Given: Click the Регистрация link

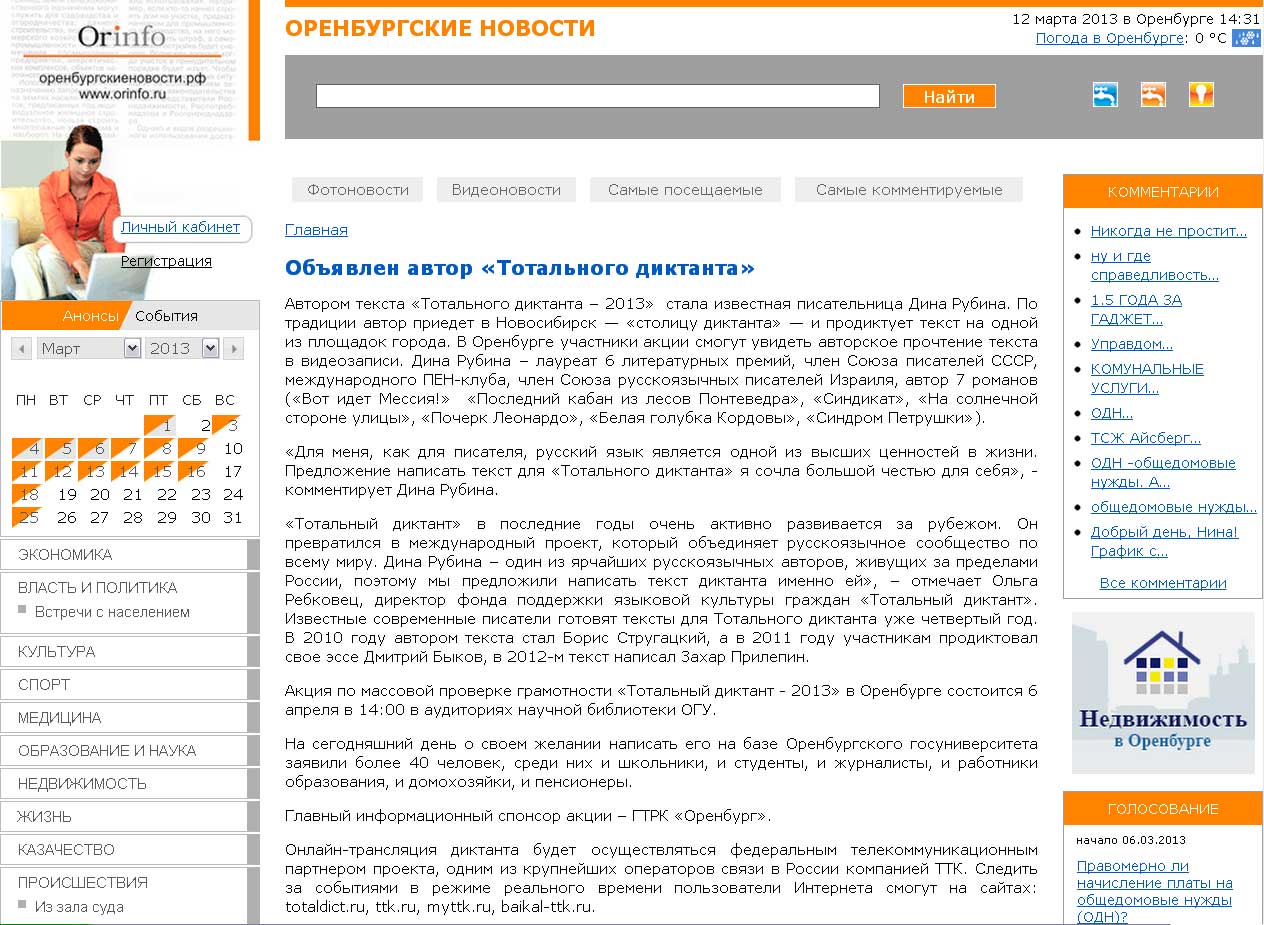Looking at the screenshot, I should tap(166, 261).
